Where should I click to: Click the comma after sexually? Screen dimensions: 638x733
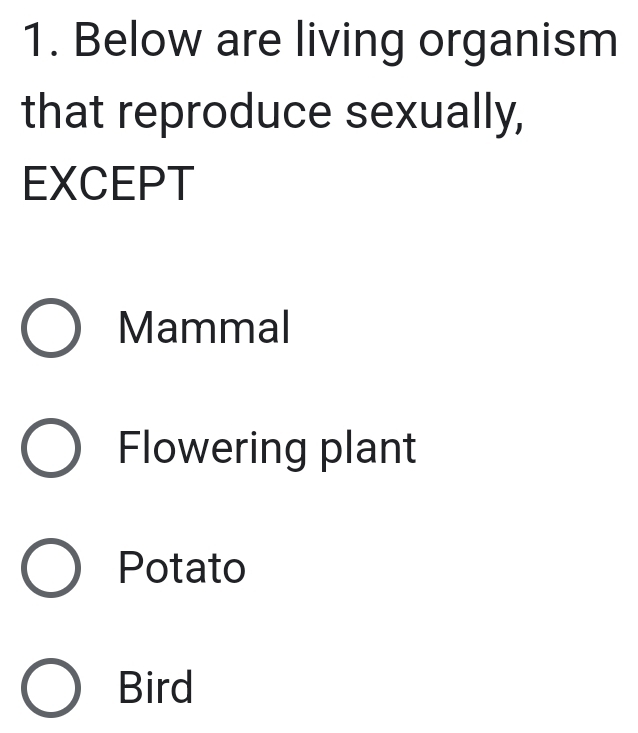pyautogui.click(x=517, y=126)
